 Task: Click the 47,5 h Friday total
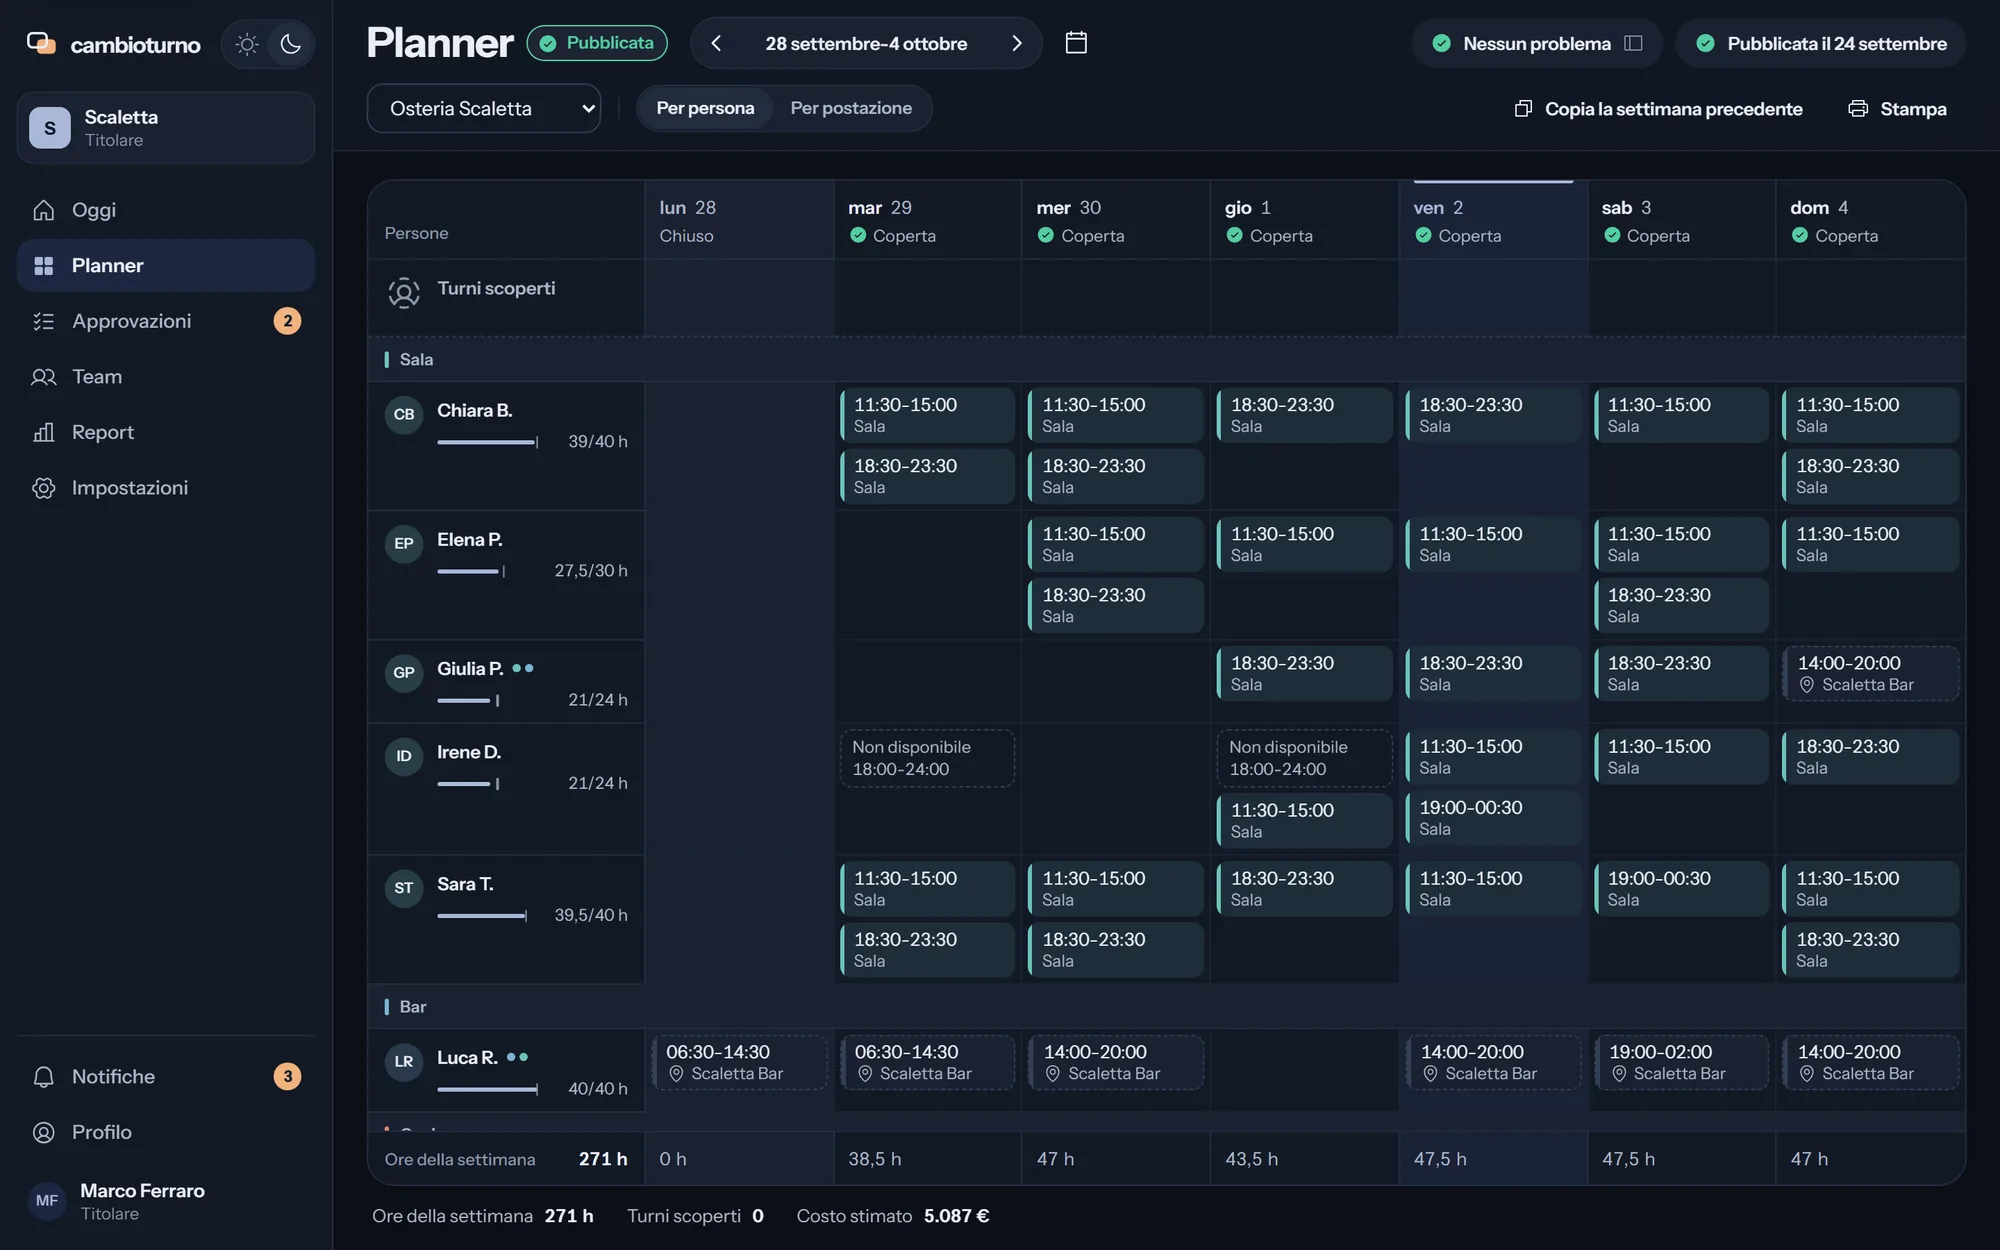click(x=1440, y=1159)
